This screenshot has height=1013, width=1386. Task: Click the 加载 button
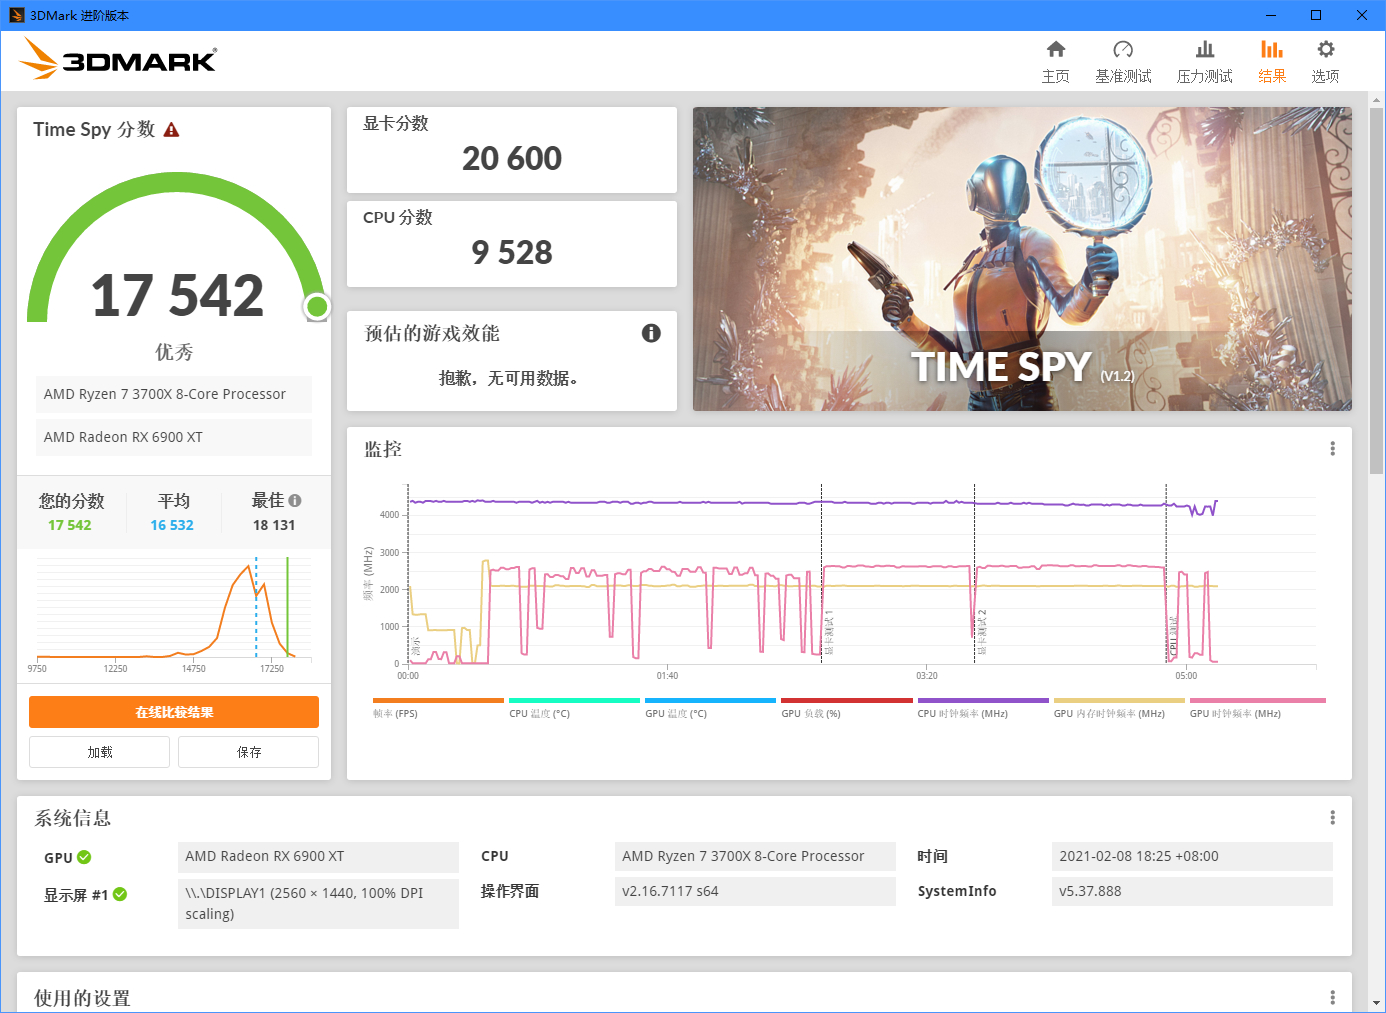(100, 752)
